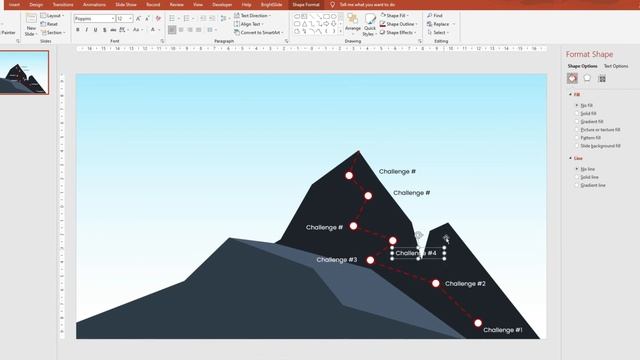Apply text shadow
640x360 pixels.
[104, 30]
